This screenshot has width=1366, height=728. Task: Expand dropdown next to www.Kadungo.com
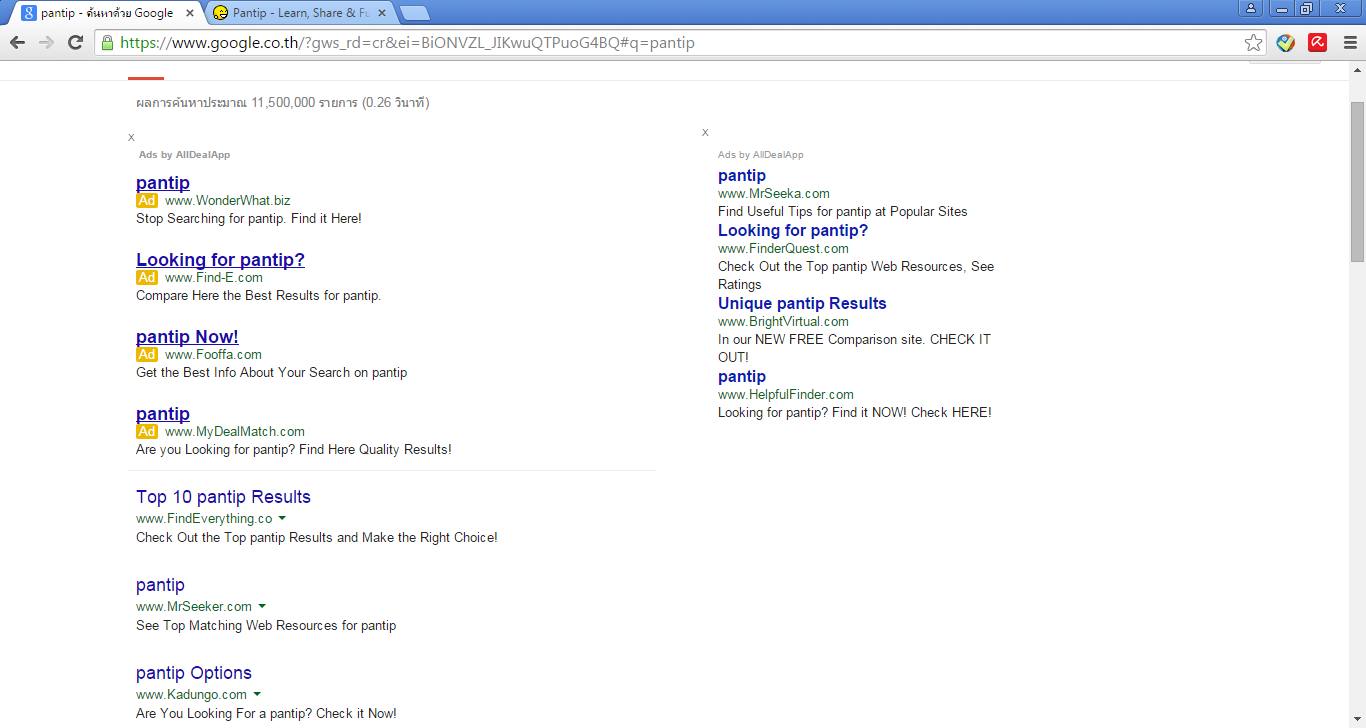257,694
